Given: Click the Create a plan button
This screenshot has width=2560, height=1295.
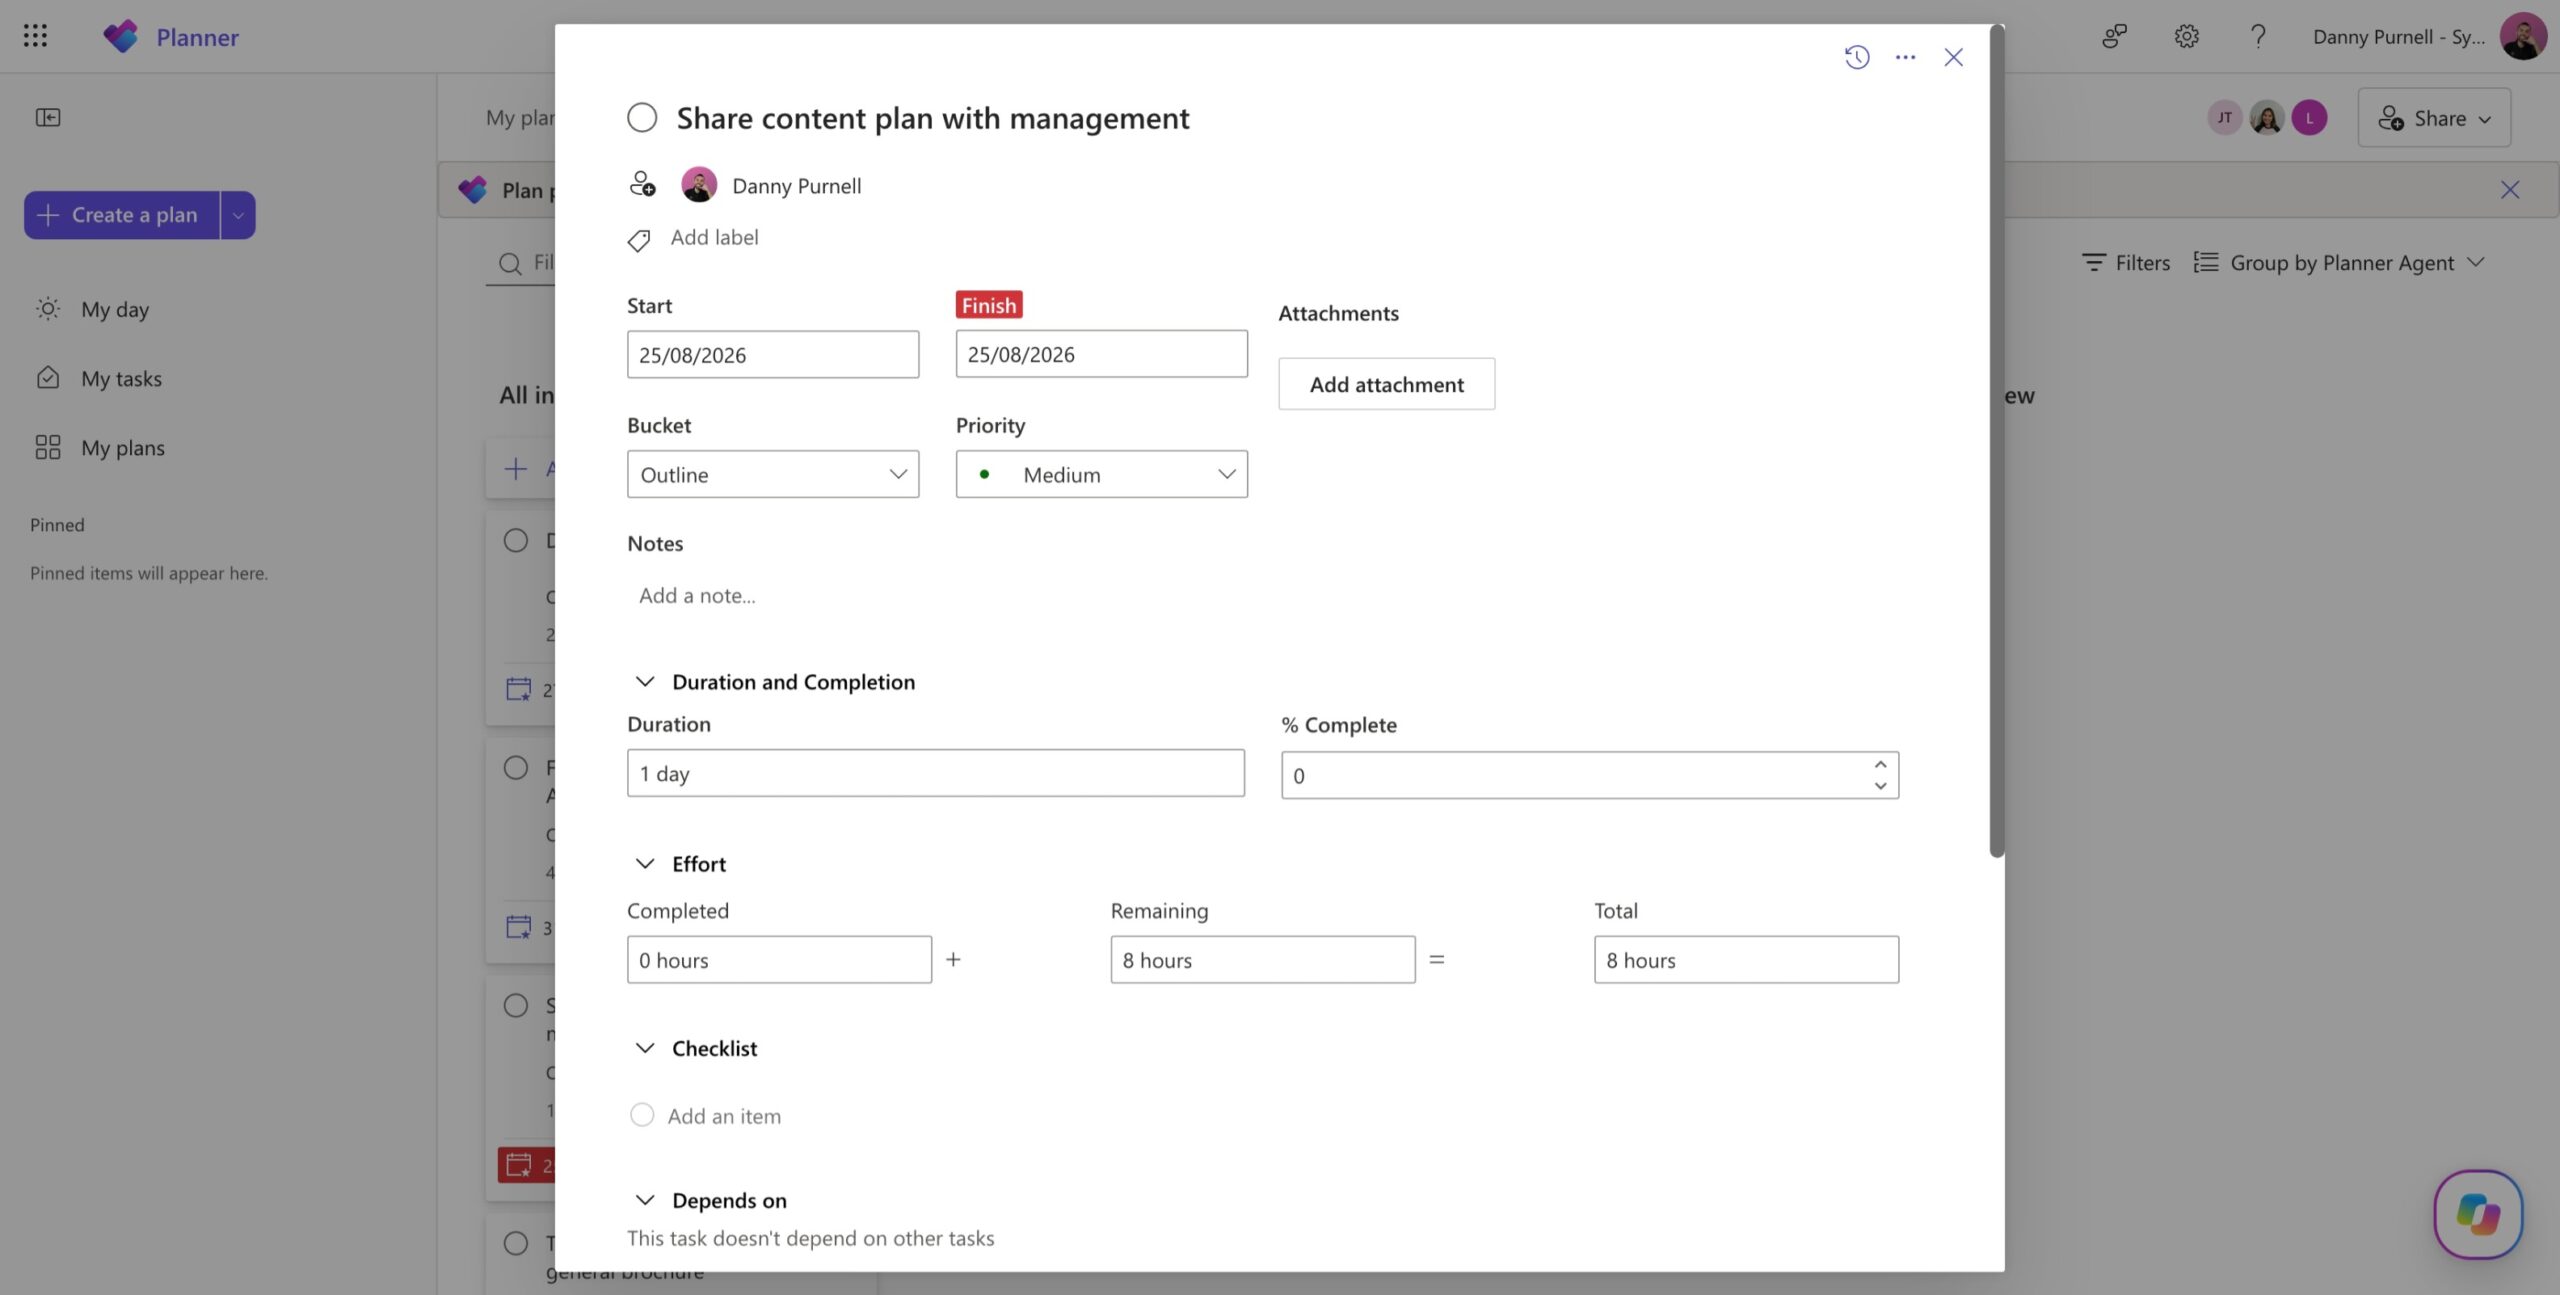Looking at the screenshot, I should [x=121, y=214].
